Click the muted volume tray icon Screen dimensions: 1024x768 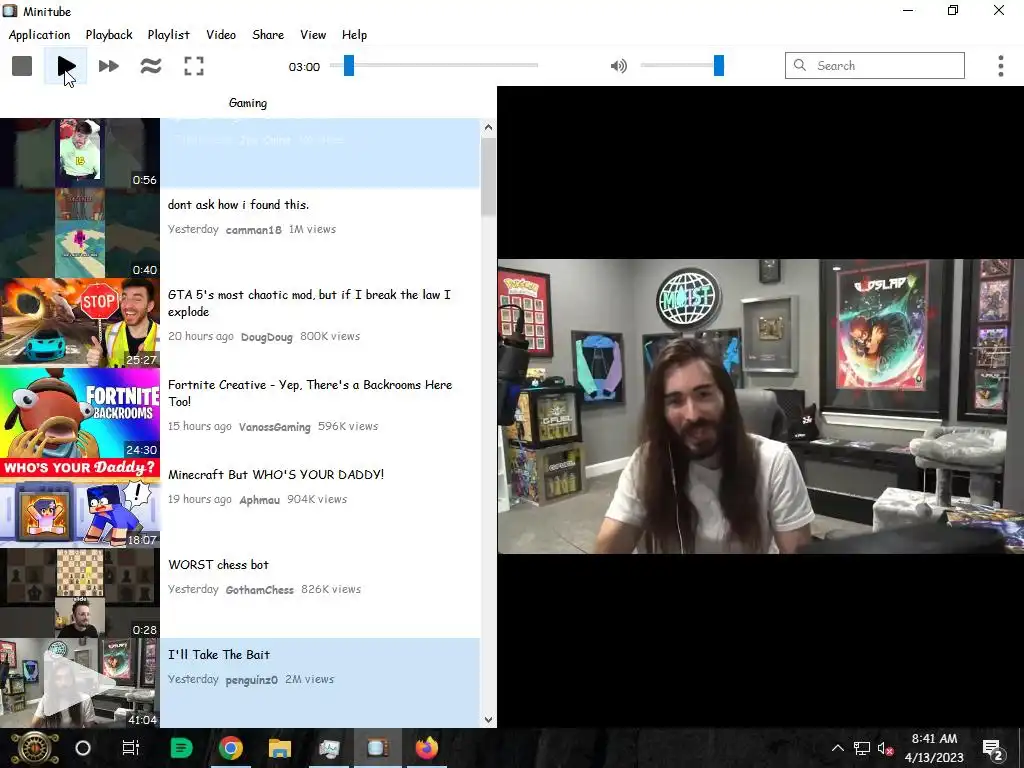click(x=886, y=748)
